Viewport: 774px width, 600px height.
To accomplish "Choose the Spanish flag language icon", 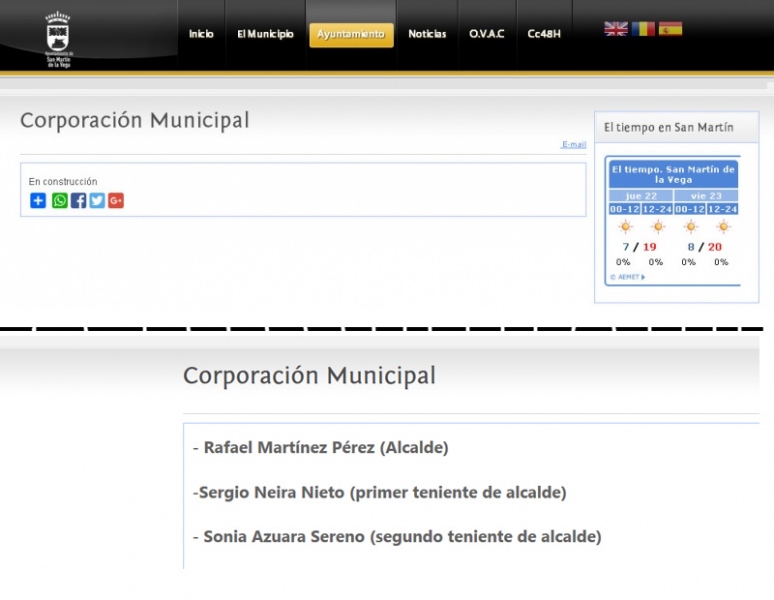I will pos(670,29).
